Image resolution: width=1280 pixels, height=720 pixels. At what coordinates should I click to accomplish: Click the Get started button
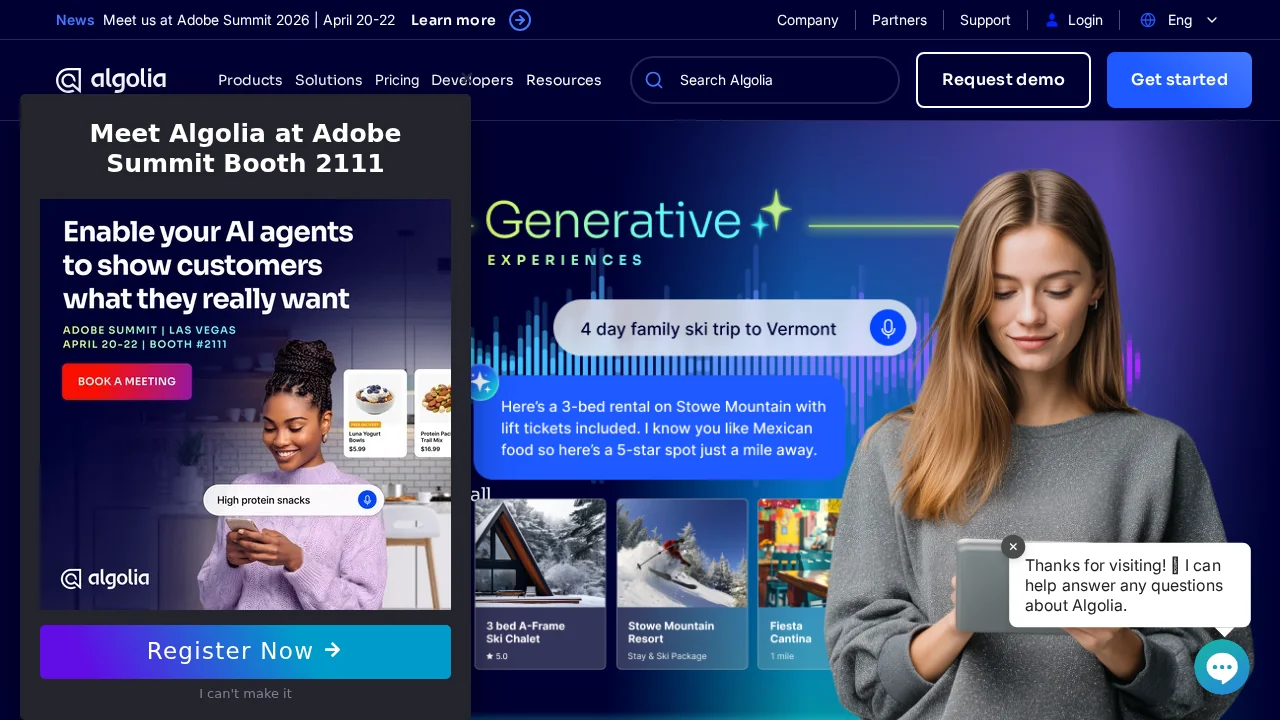coord(1179,80)
